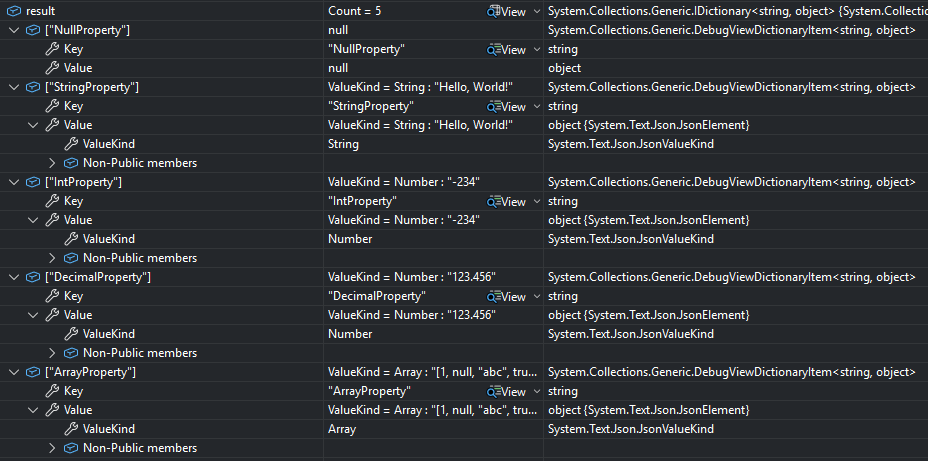Click wrench icon of Key under IntProperty
The height and width of the screenshot is (461, 928).
click(x=53, y=201)
